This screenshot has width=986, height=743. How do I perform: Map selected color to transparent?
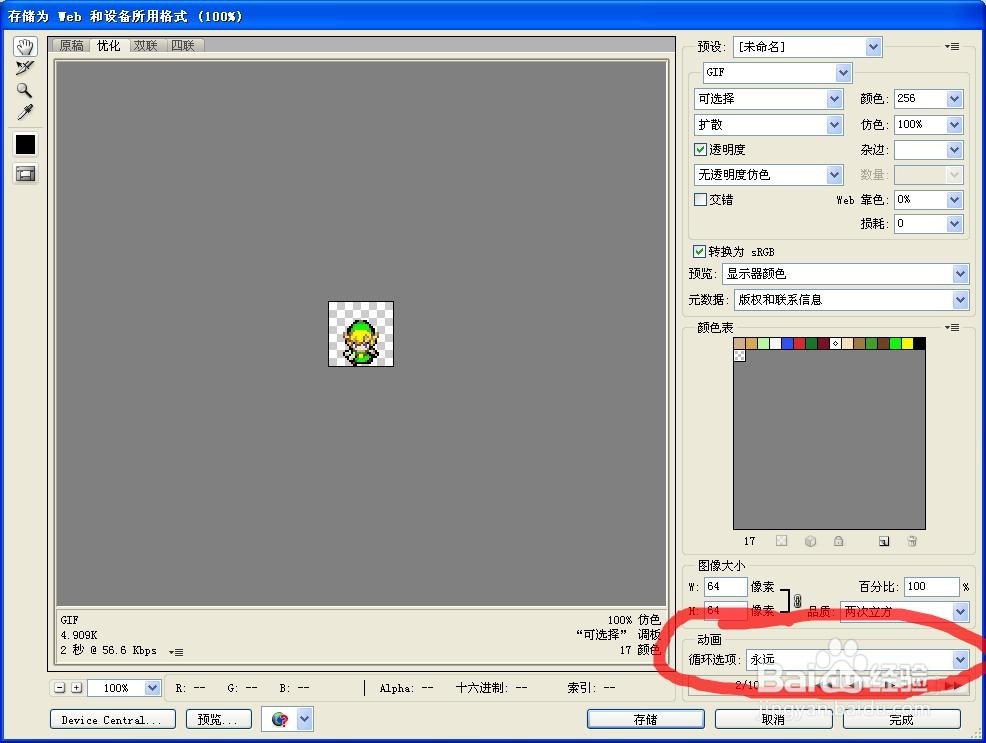pyautogui.click(x=781, y=541)
